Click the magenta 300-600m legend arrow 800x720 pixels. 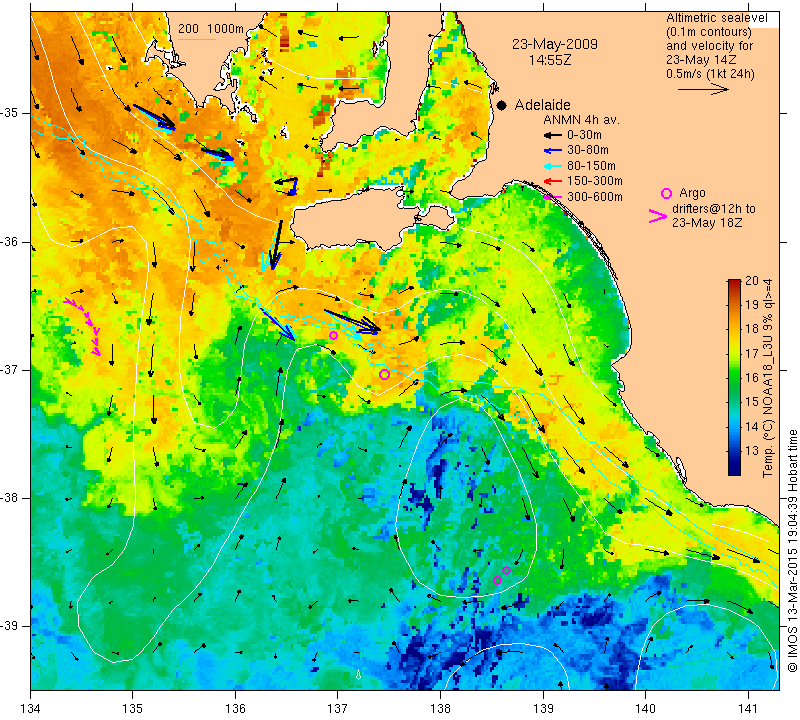(553, 196)
